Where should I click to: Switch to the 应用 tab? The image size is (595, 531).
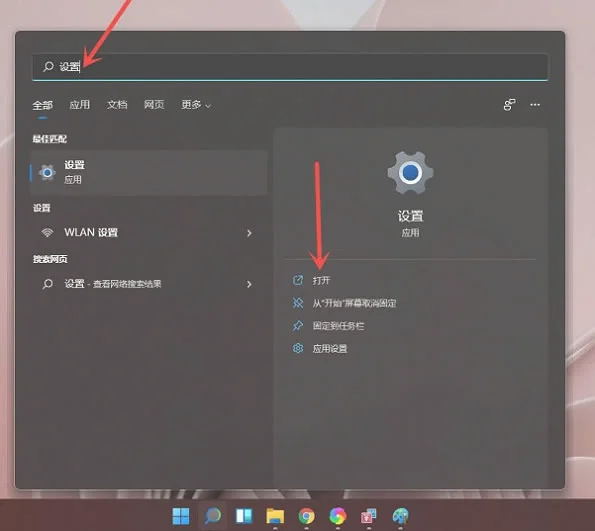[x=80, y=105]
